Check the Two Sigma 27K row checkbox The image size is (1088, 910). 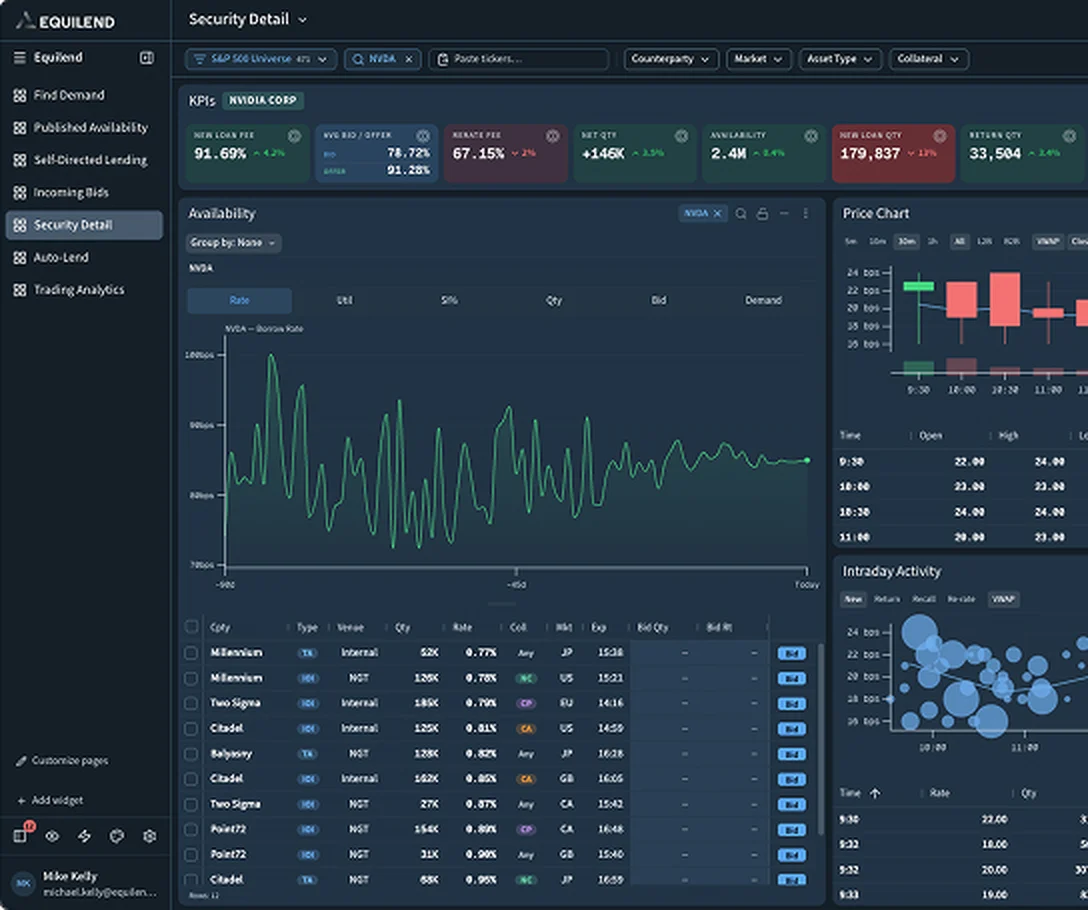pos(191,804)
